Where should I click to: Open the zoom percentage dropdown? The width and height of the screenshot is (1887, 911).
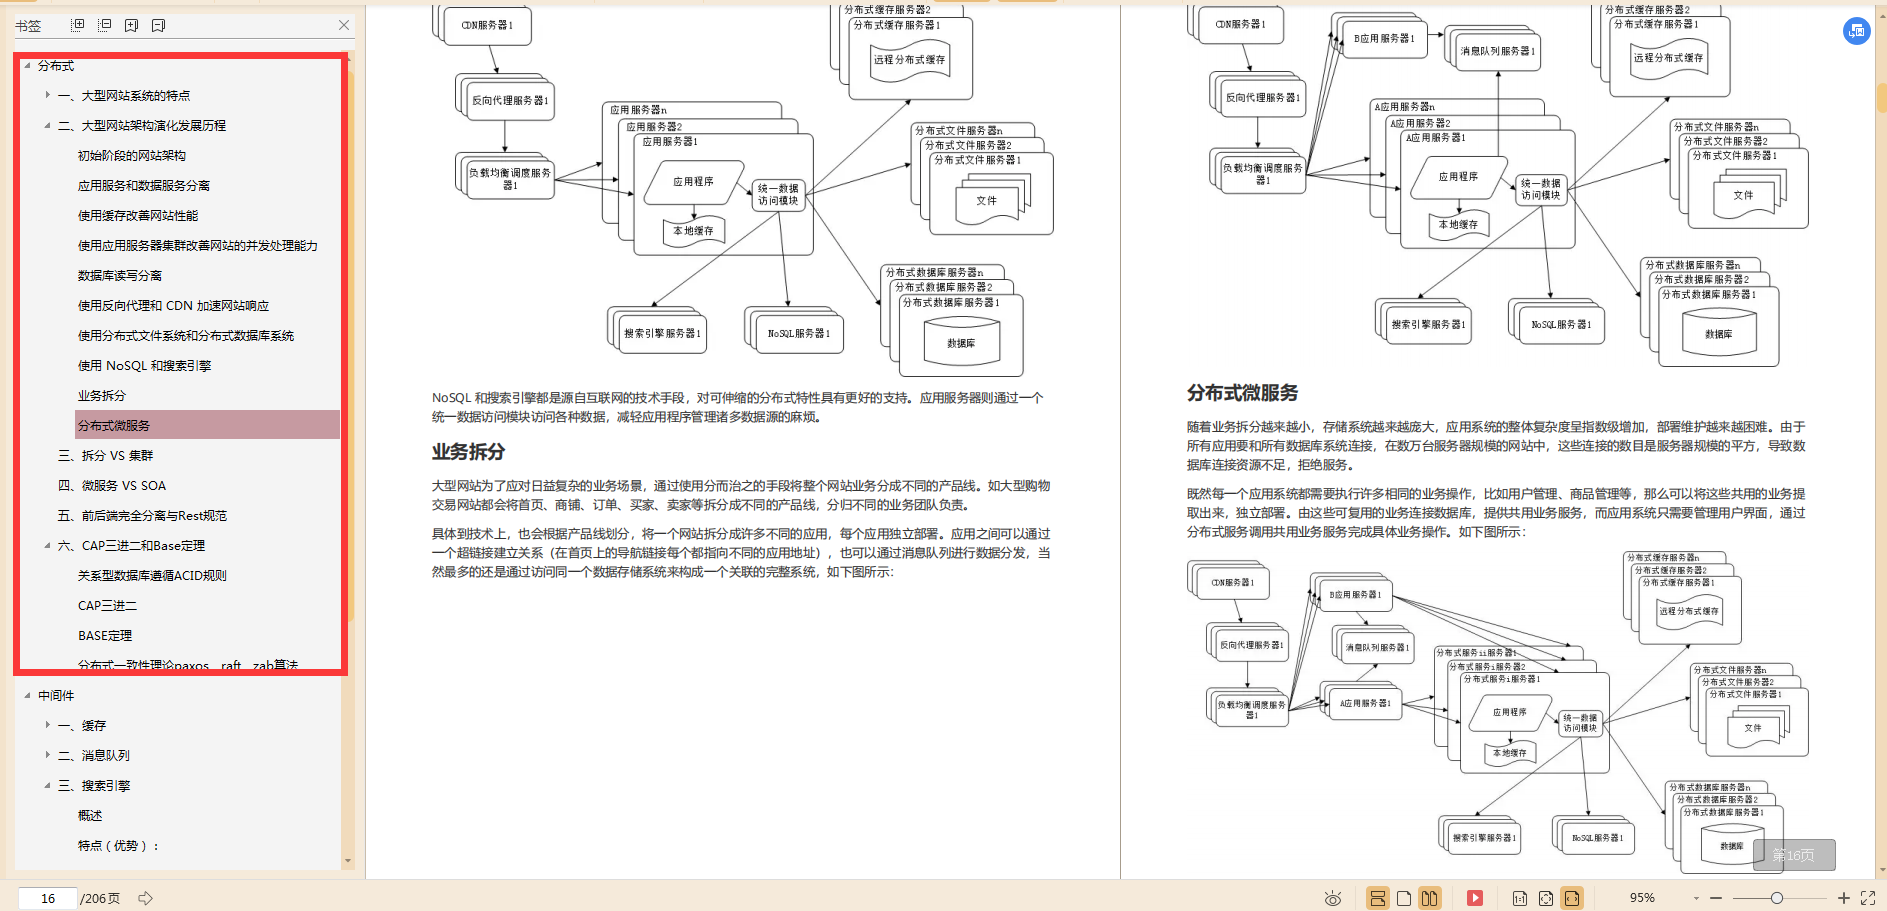click(x=1697, y=897)
